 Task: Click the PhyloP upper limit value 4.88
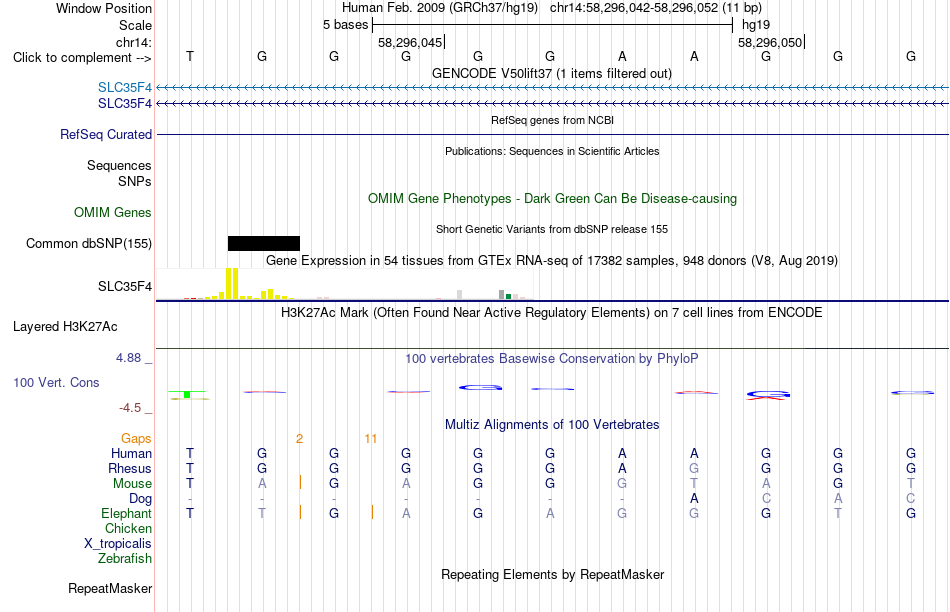pyautogui.click(x=128, y=358)
